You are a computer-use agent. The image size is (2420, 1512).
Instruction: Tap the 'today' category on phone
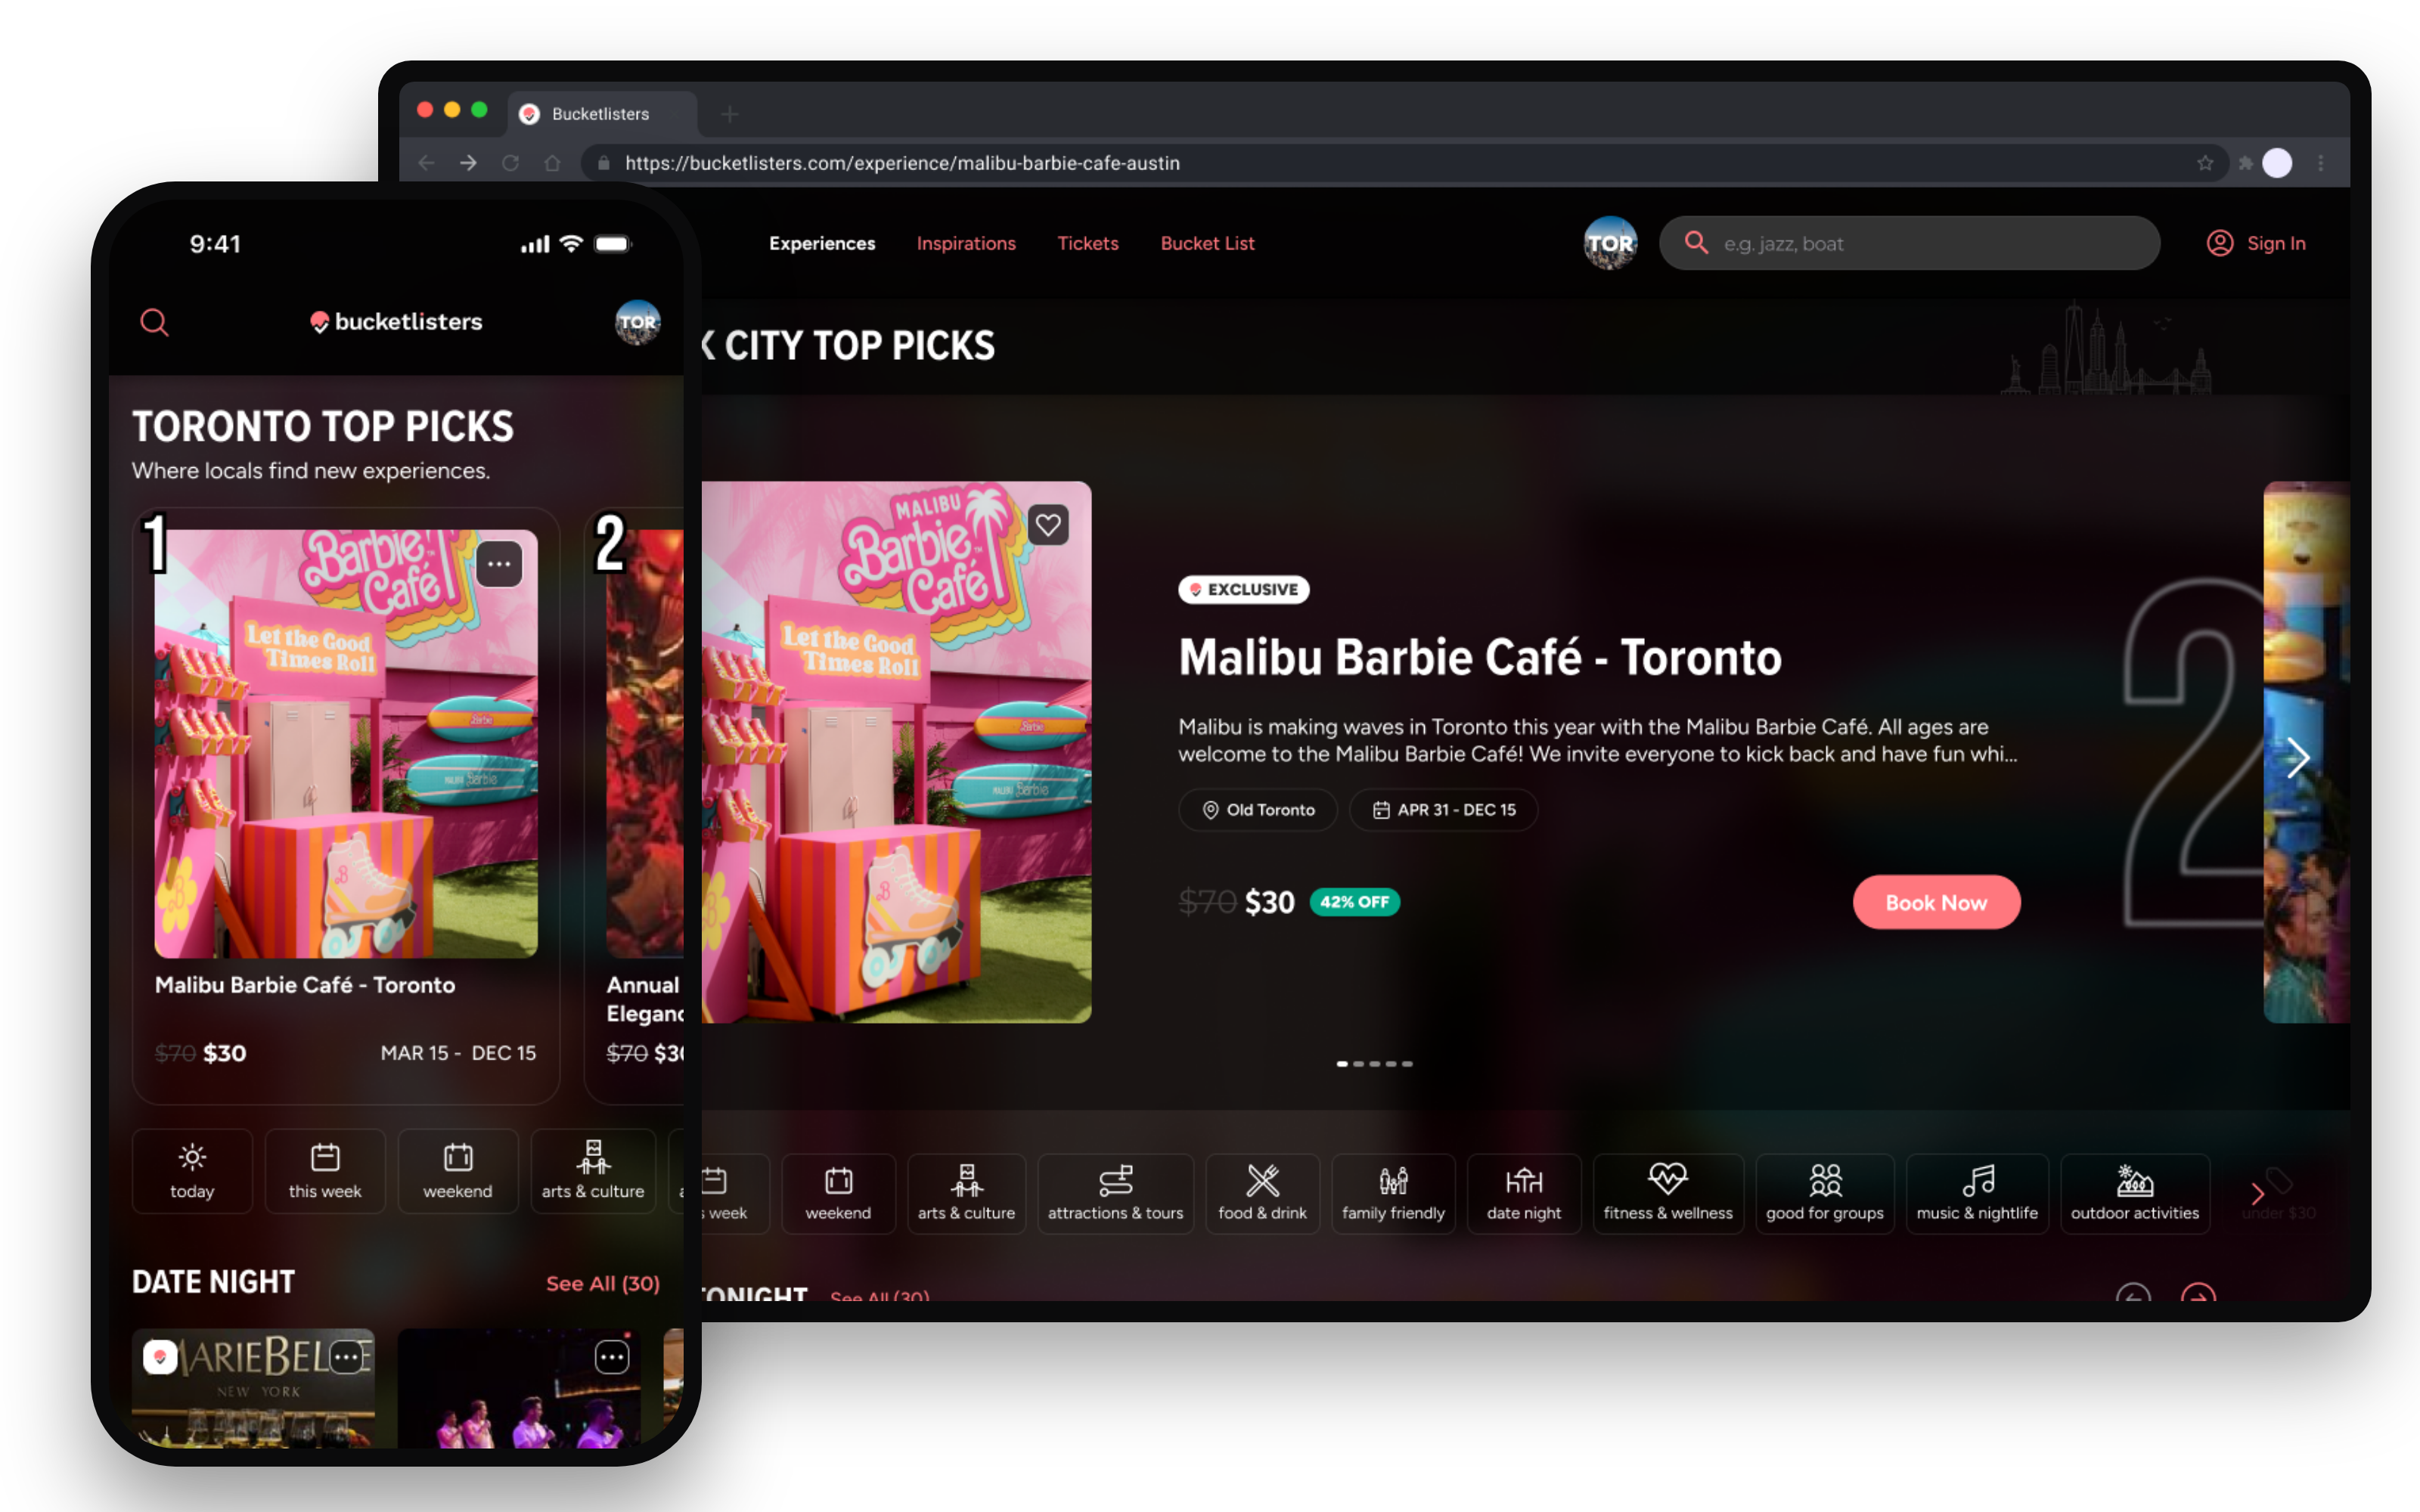(x=192, y=1171)
